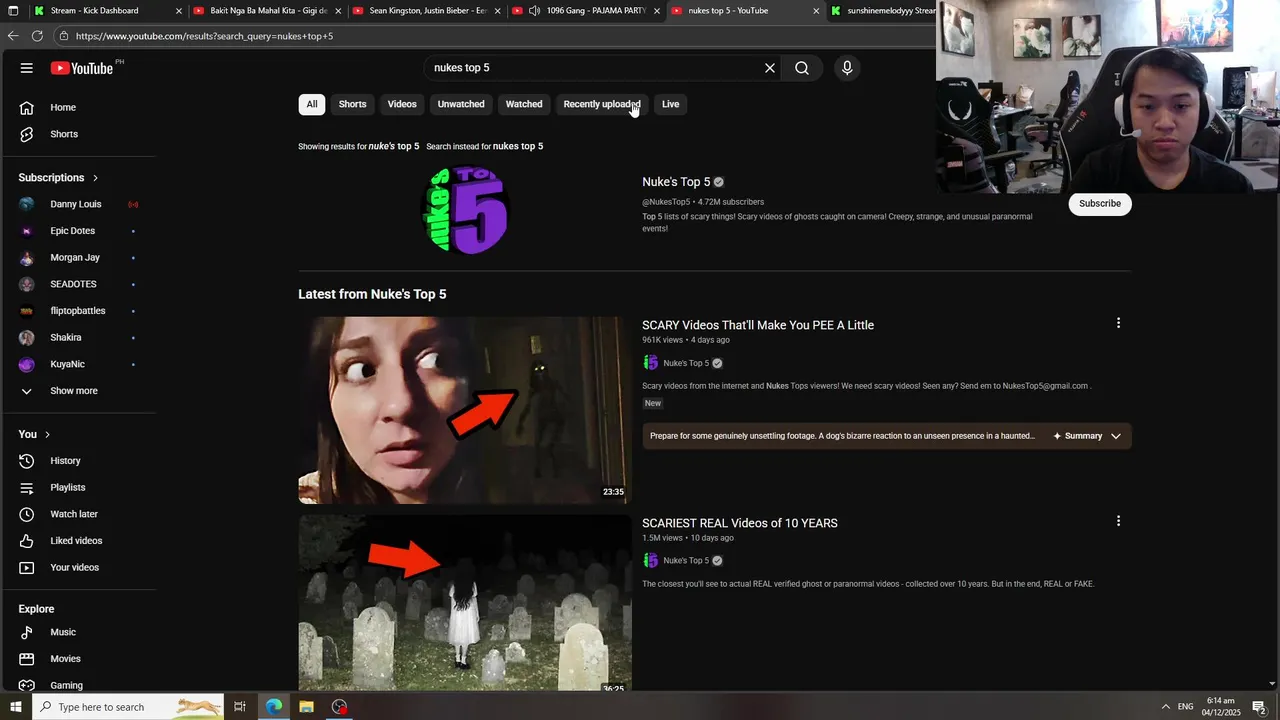The height and width of the screenshot is (720, 1280).
Task: Open Nuke's Top 5 channel name heading
Action: click(676, 182)
